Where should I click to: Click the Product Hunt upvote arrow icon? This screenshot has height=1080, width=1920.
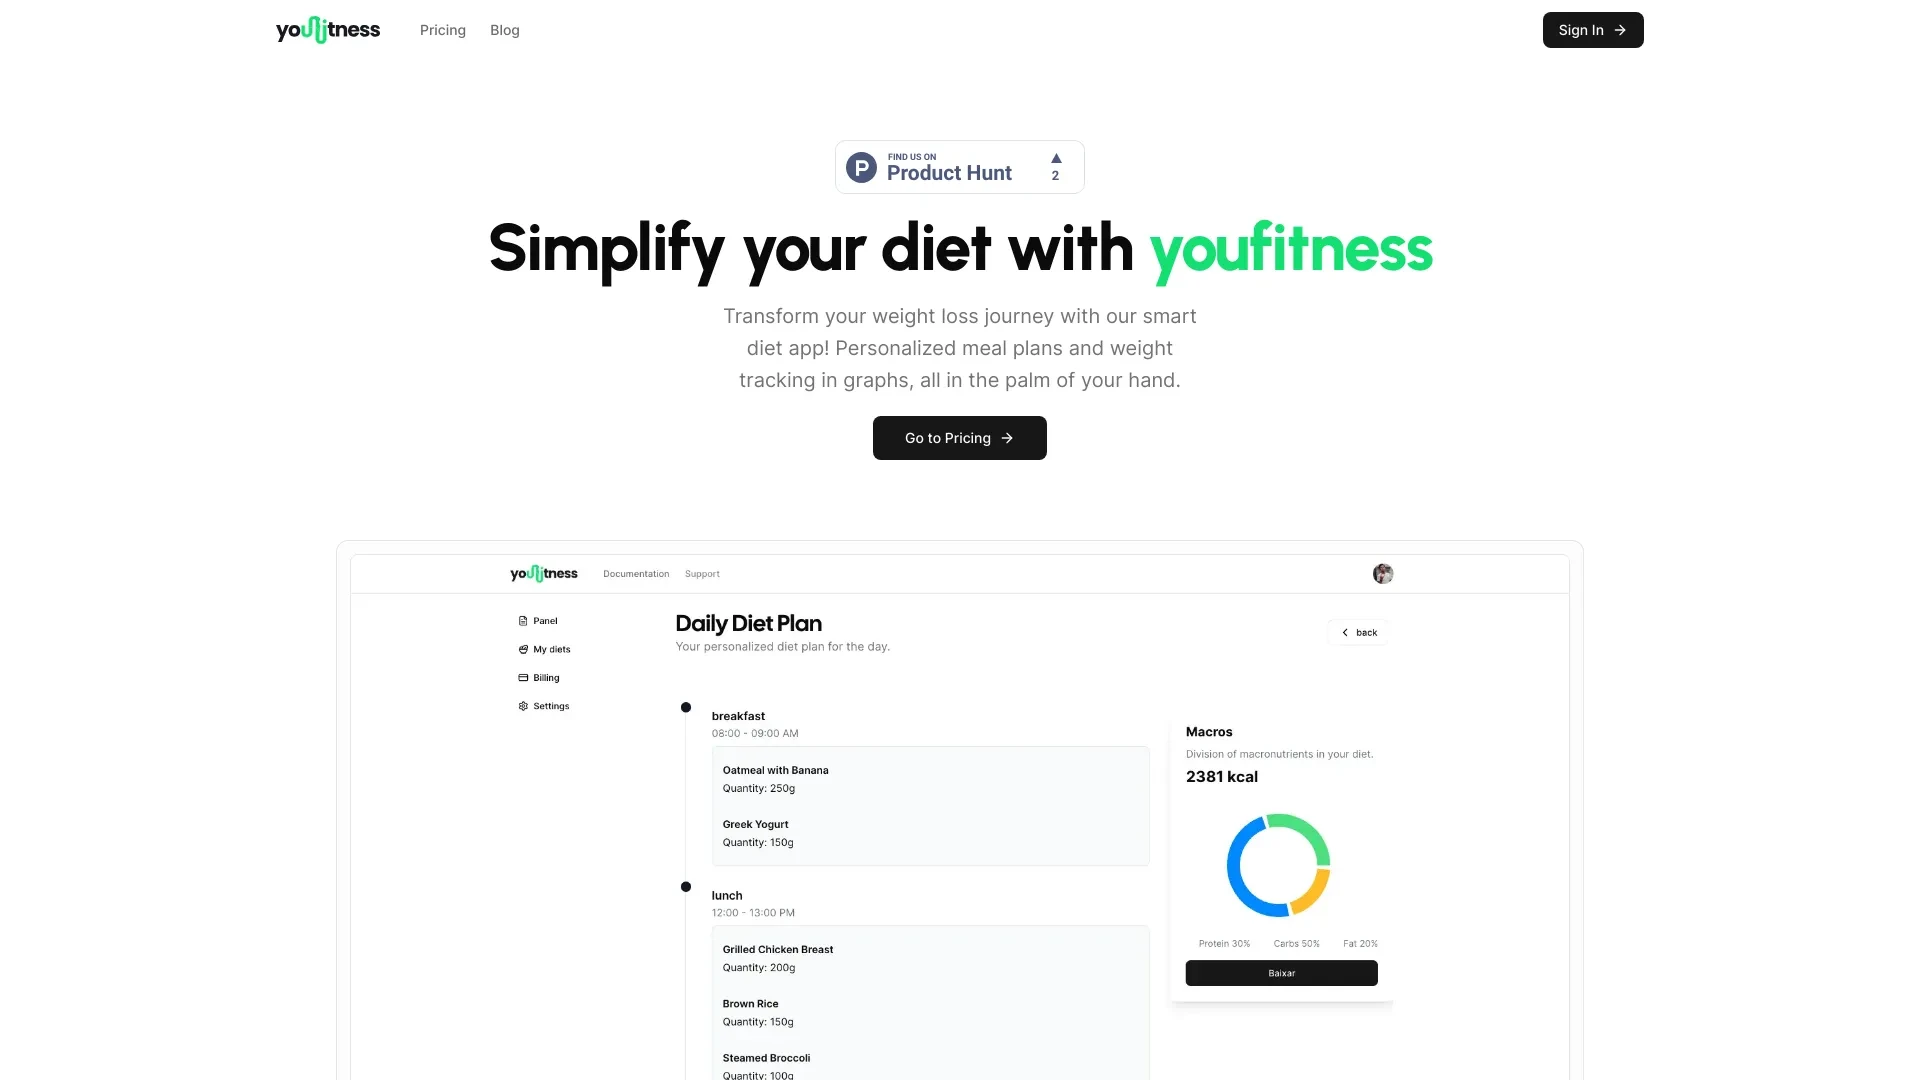coord(1055,158)
